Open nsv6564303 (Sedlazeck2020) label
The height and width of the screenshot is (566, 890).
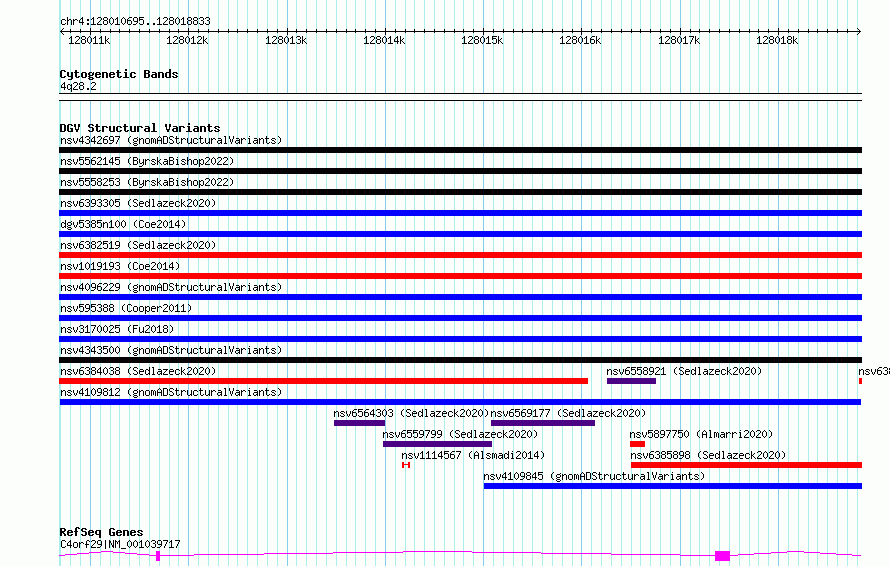click(x=411, y=413)
